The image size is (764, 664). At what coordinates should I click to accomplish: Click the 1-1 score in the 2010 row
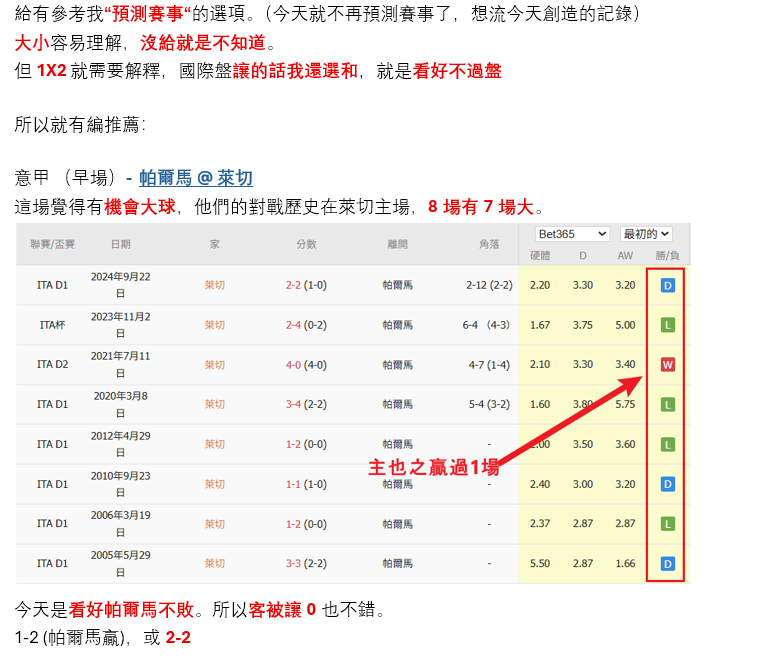pos(292,484)
